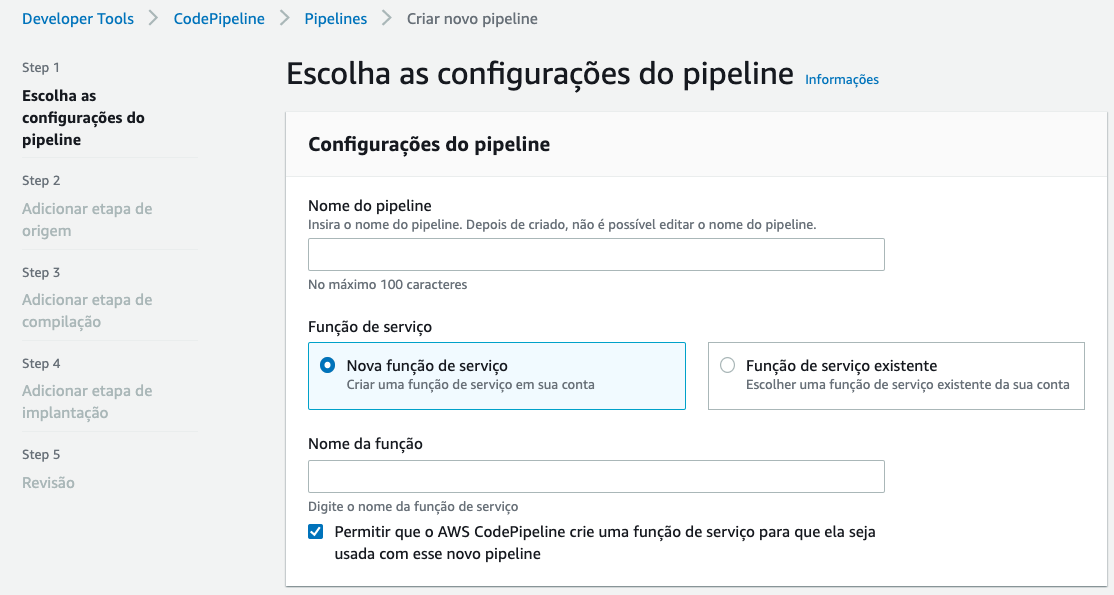Viewport: 1114px width, 595px height.
Task: Open the Developer Tools breadcrumb link
Action: (x=78, y=18)
